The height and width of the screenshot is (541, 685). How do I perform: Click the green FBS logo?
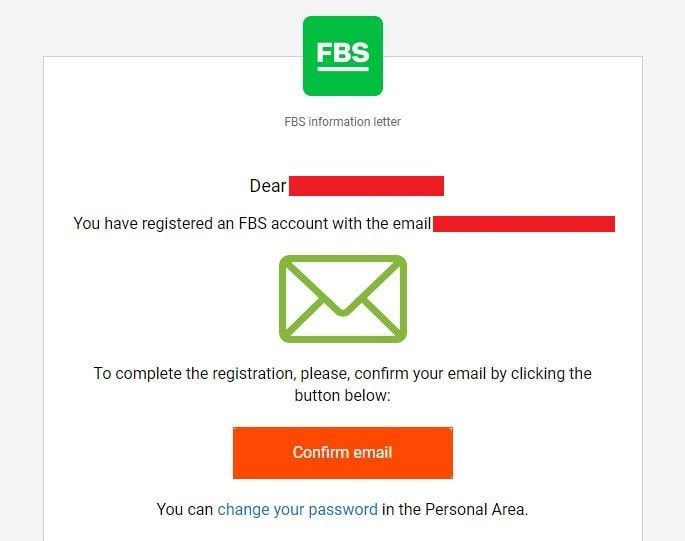click(342, 56)
